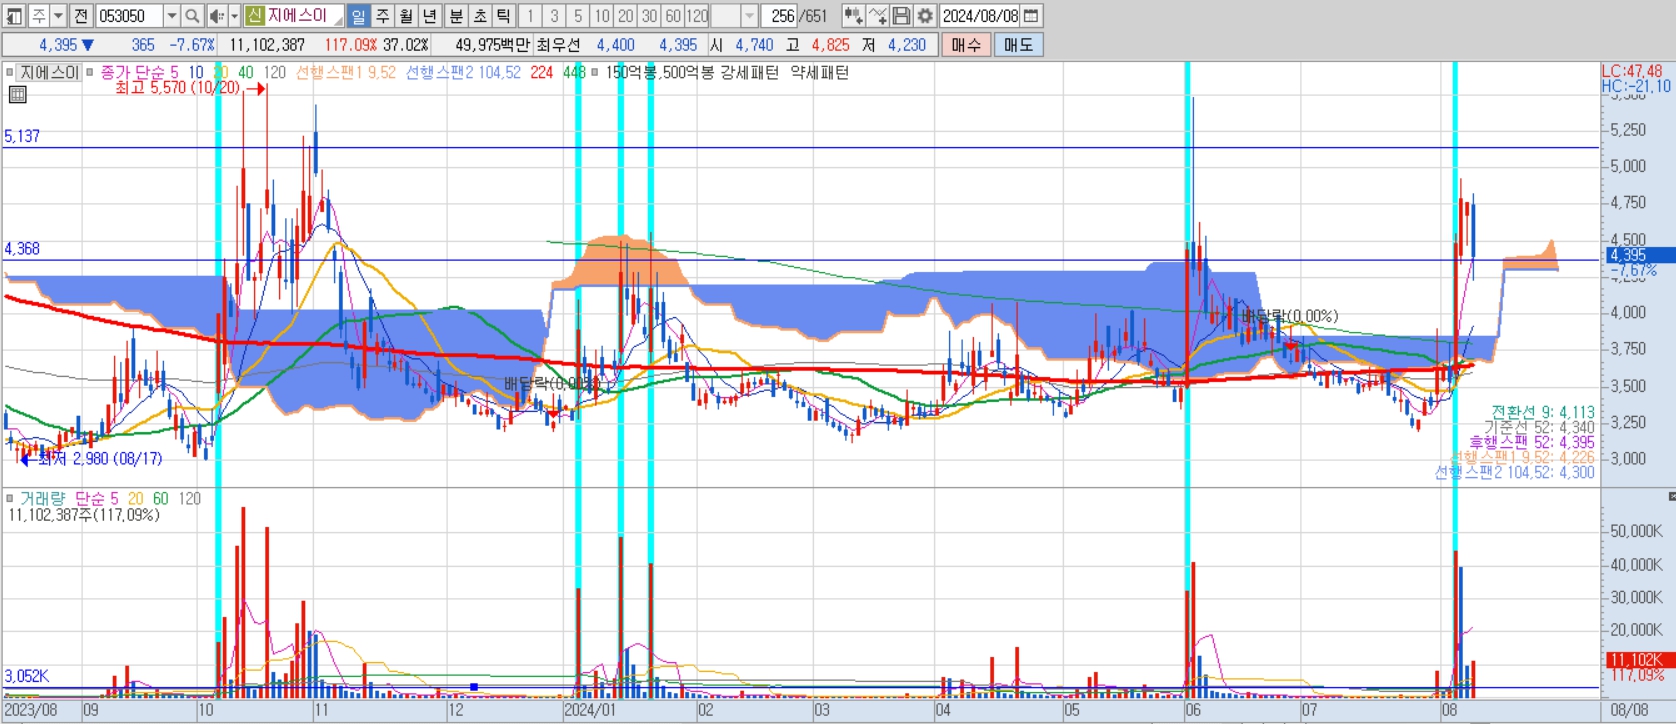Click the 4,368 horizontal line label
The image size is (1676, 724).
(22, 249)
